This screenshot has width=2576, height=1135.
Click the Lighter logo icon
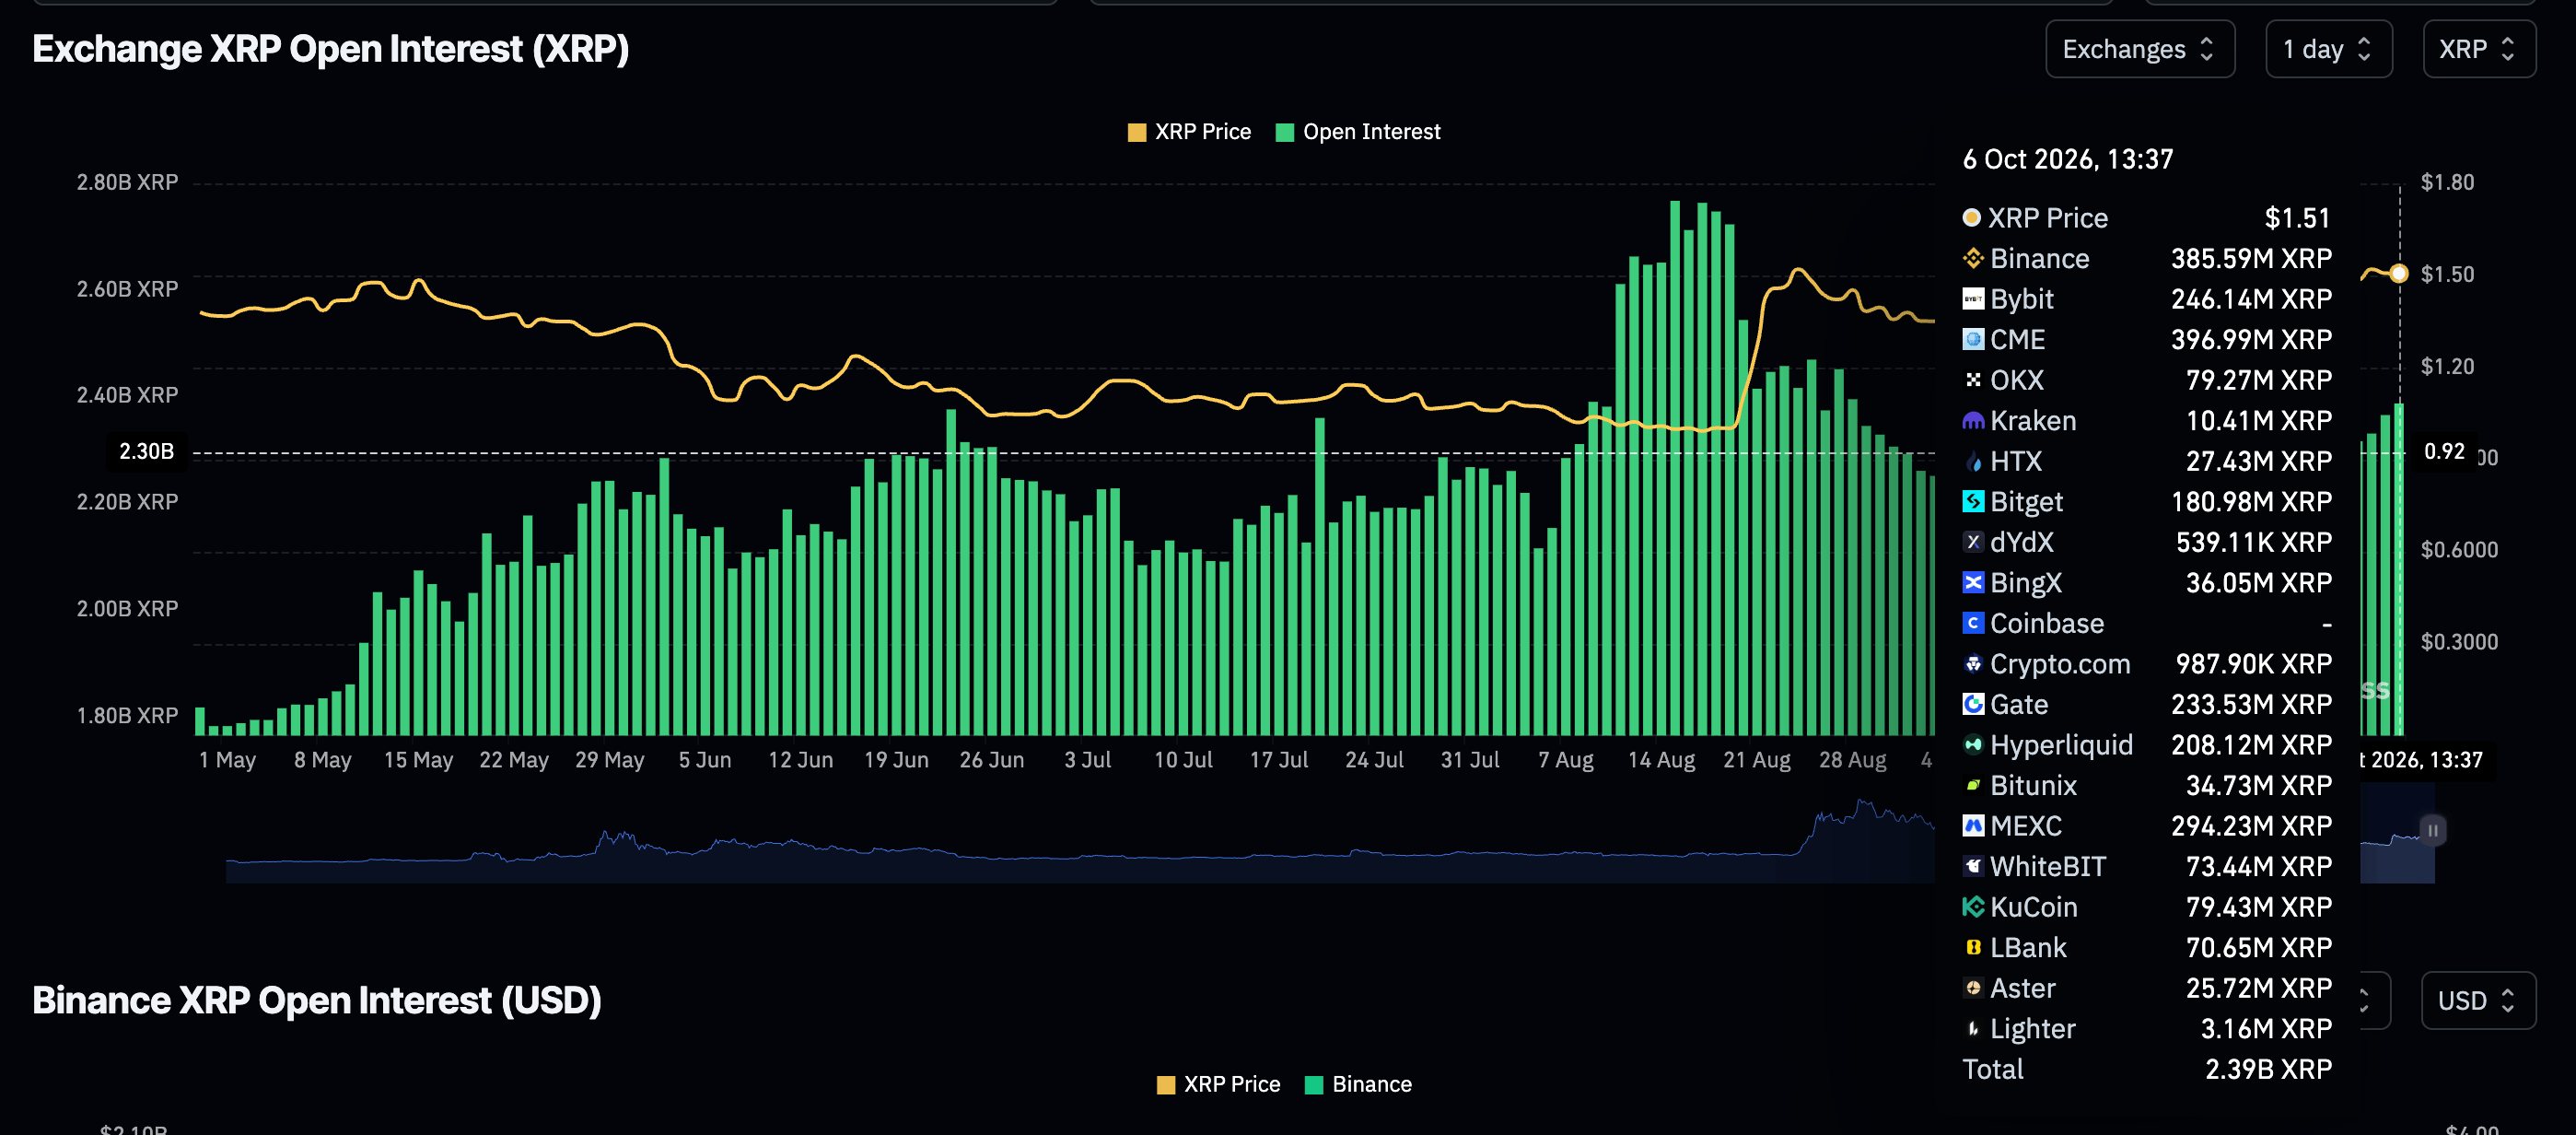(x=1972, y=1028)
